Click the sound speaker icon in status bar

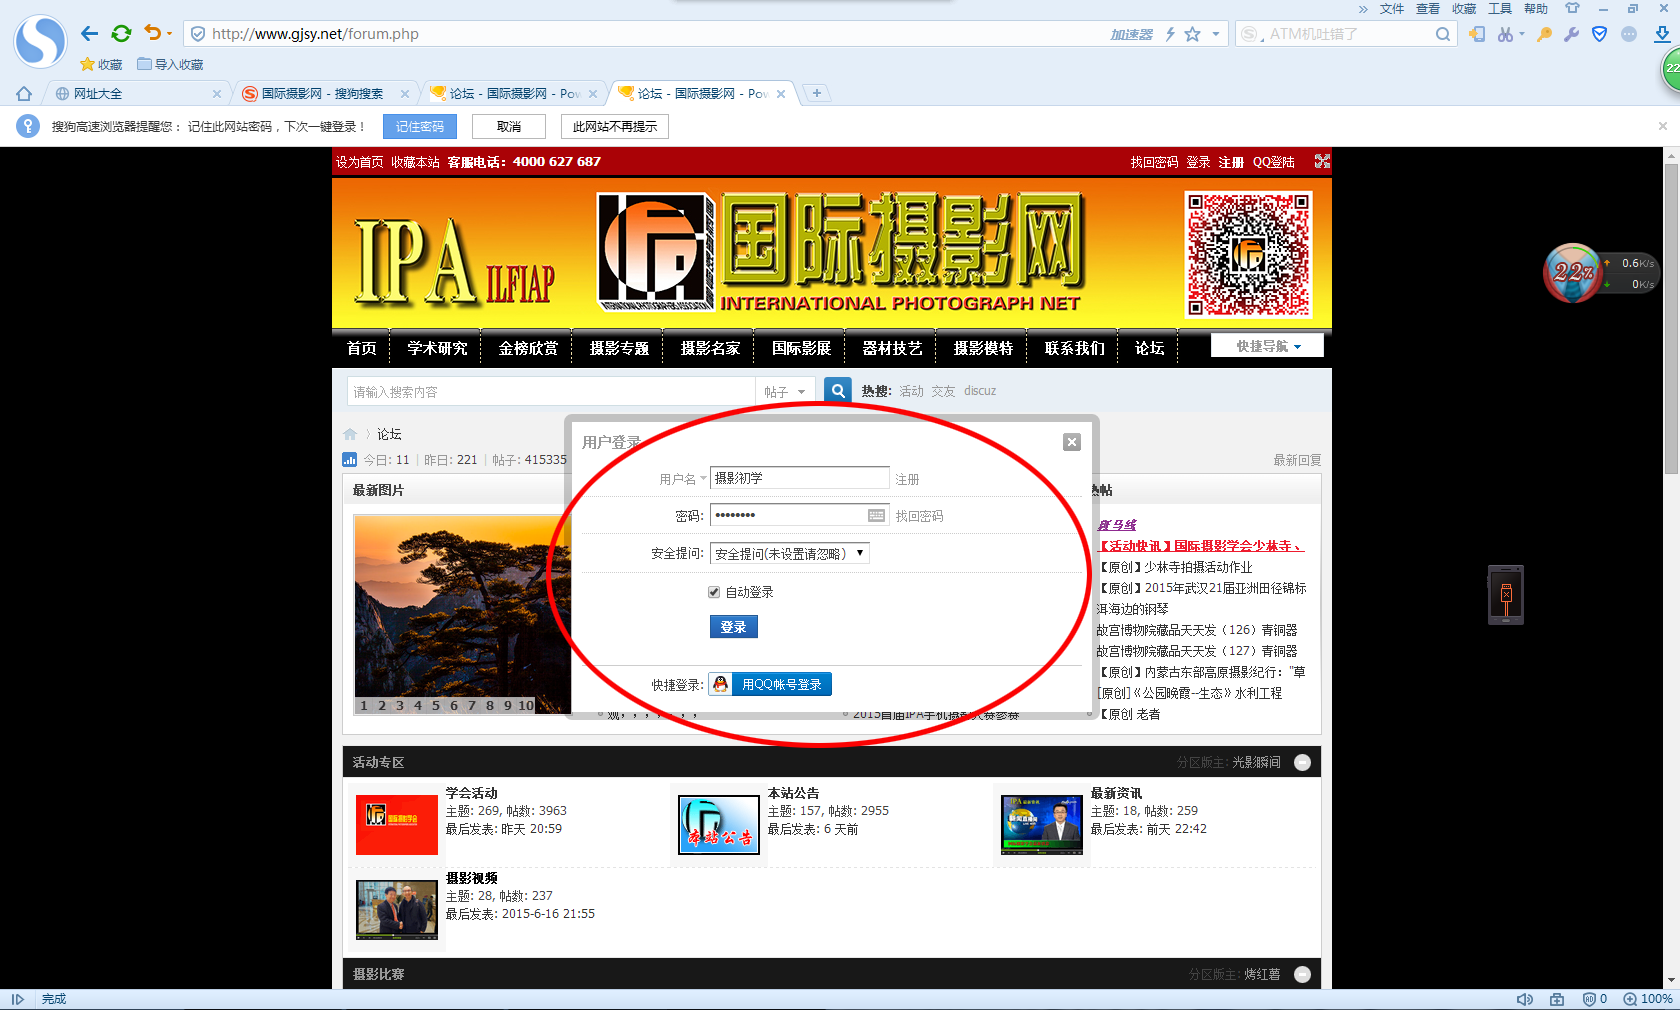pyautogui.click(x=1524, y=999)
